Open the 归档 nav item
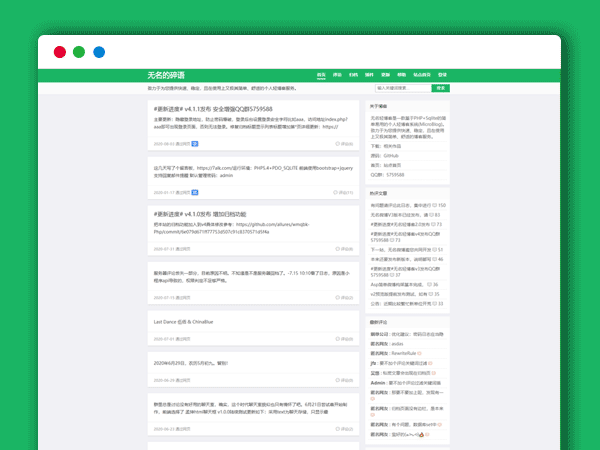Image resolution: width=600 pixels, height=450 pixels. coord(353,75)
